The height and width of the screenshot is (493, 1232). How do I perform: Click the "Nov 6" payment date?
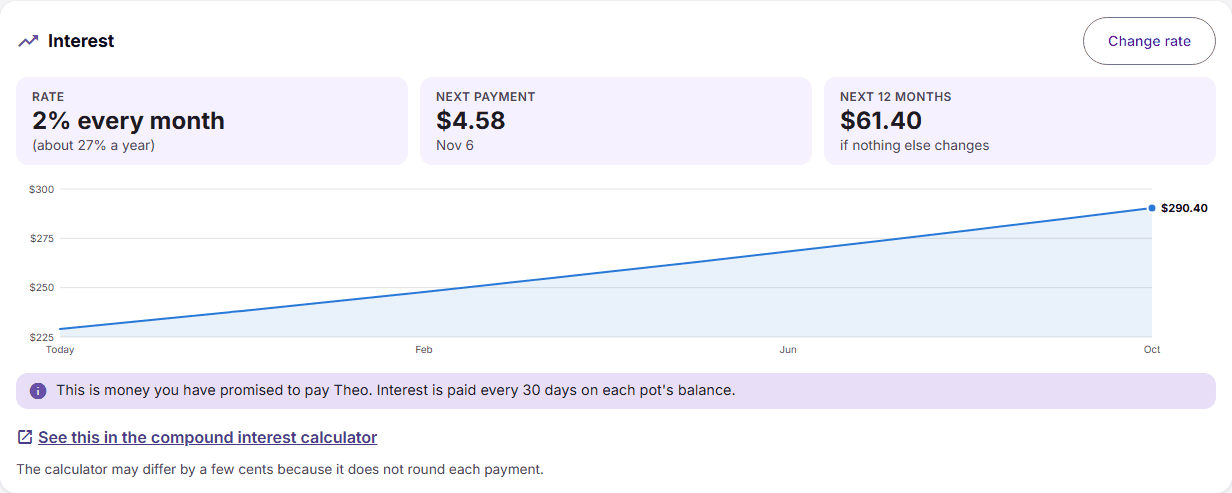(455, 145)
